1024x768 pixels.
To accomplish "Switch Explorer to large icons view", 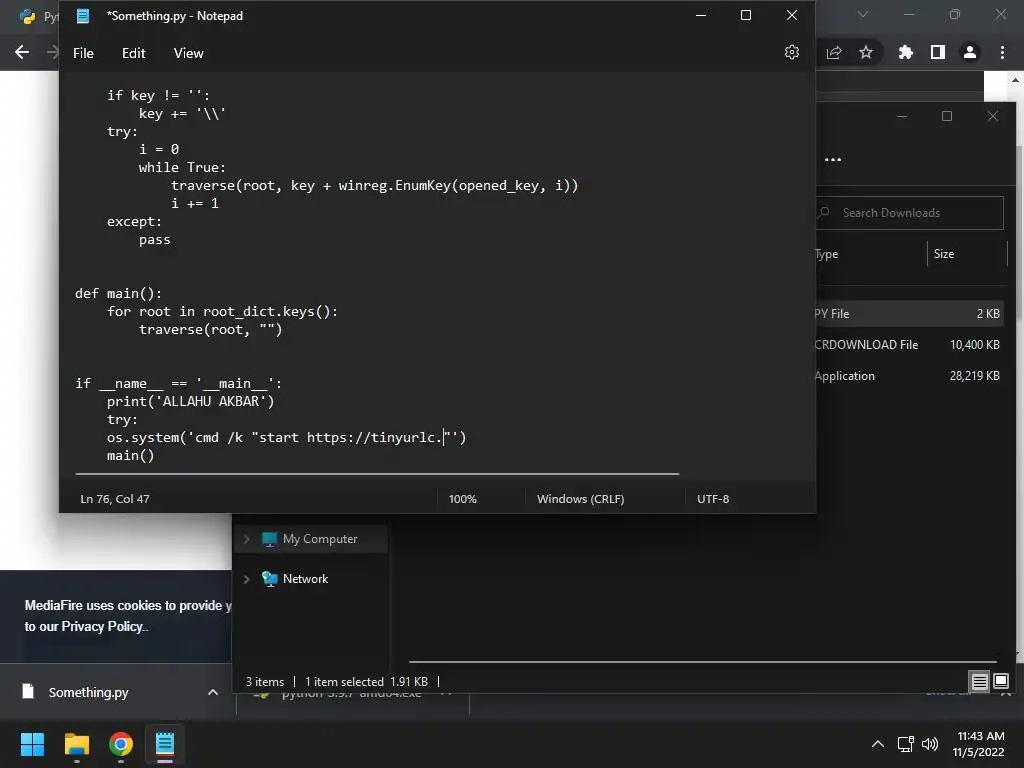I will point(1000,682).
